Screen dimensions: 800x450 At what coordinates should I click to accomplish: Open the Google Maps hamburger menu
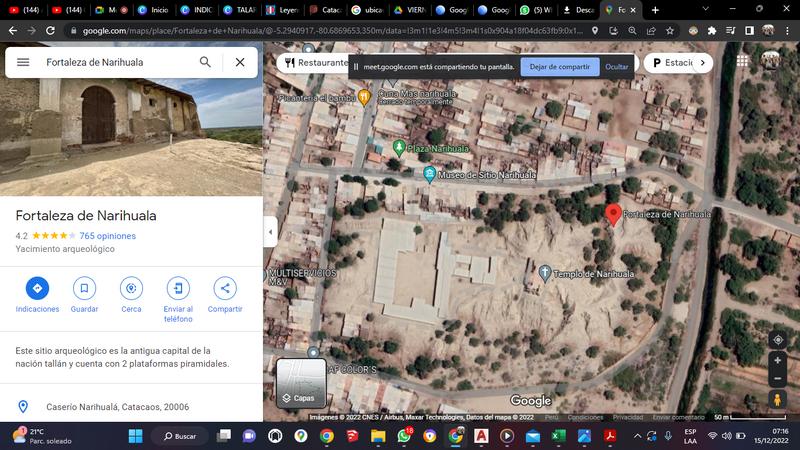23,62
